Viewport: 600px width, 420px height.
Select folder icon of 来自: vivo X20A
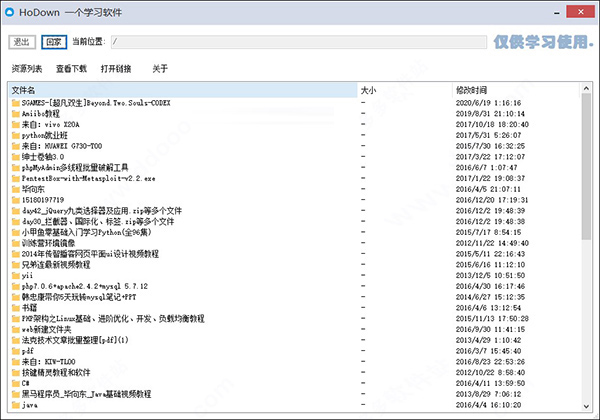(x=16, y=124)
